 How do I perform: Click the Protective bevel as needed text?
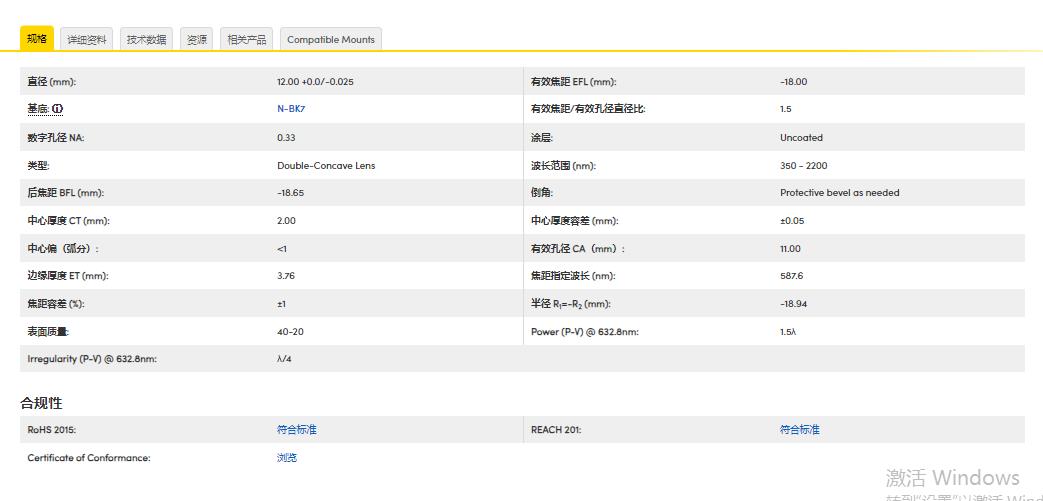coord(839,193)
